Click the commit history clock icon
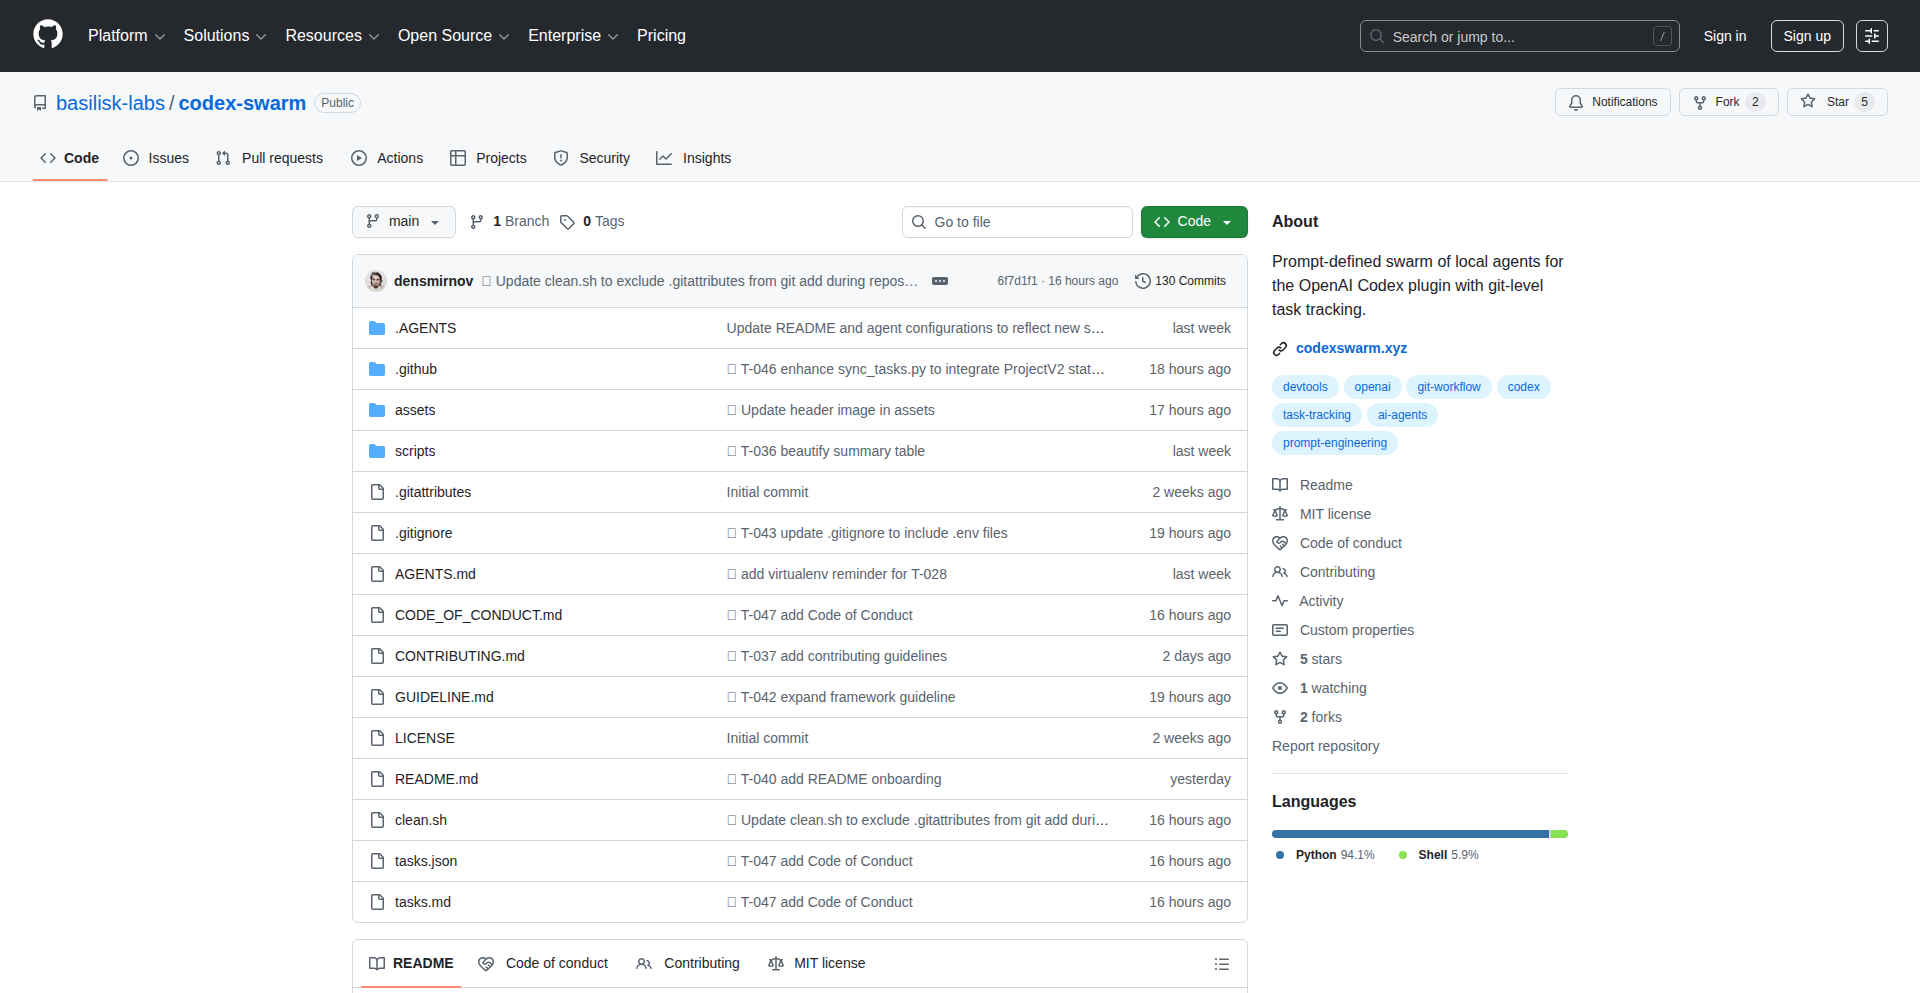 1143,281
